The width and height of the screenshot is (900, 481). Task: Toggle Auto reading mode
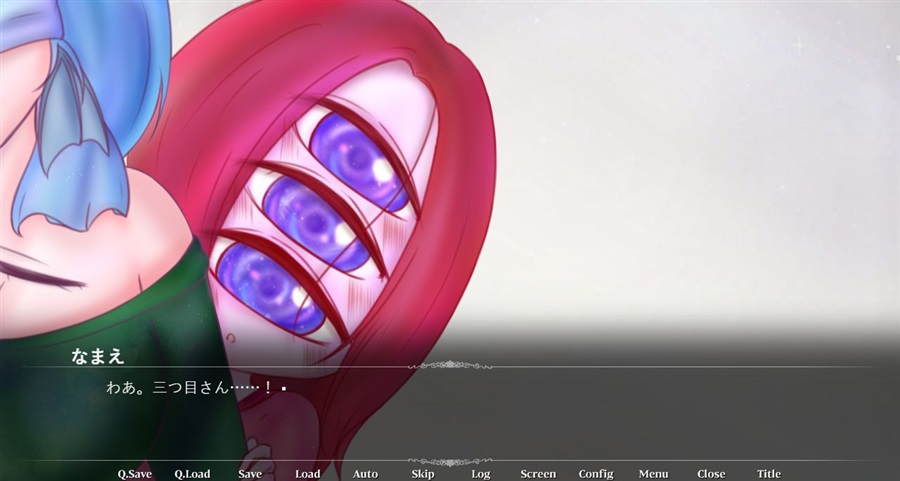click(x=365, y=474)
